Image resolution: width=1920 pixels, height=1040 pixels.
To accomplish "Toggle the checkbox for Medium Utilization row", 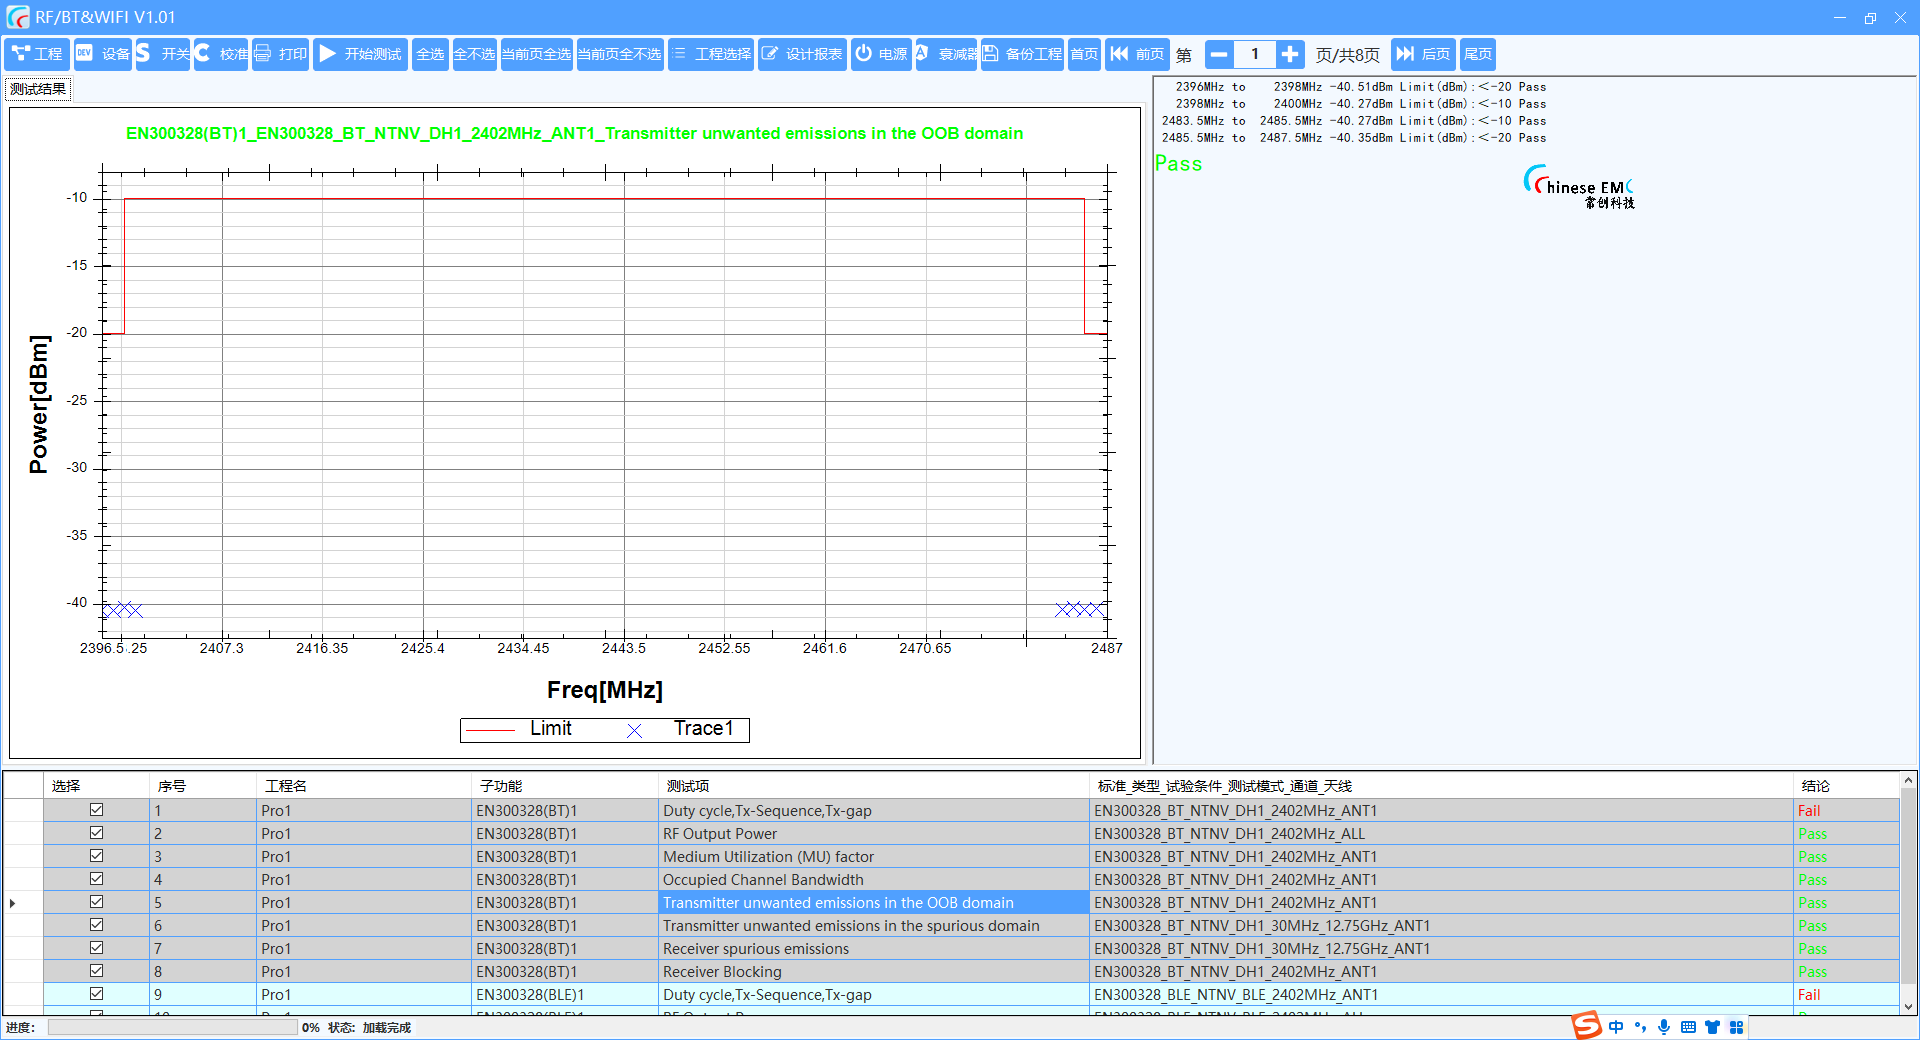I will tap(97, 856).
